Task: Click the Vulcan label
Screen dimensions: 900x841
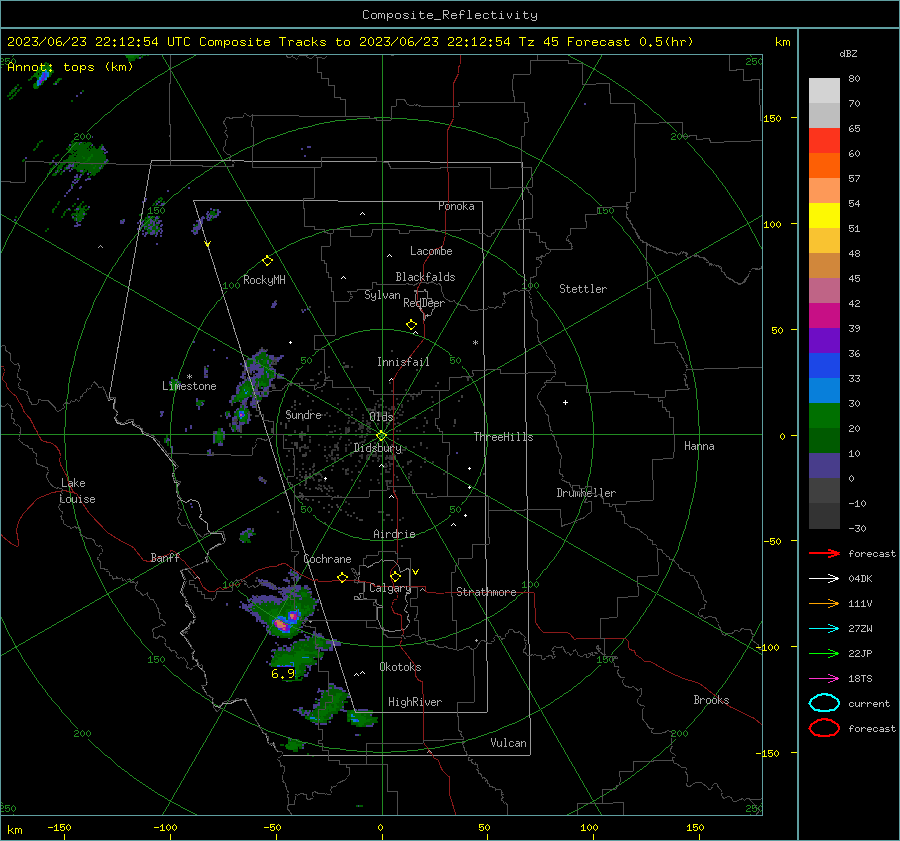Action: point(508,743)
